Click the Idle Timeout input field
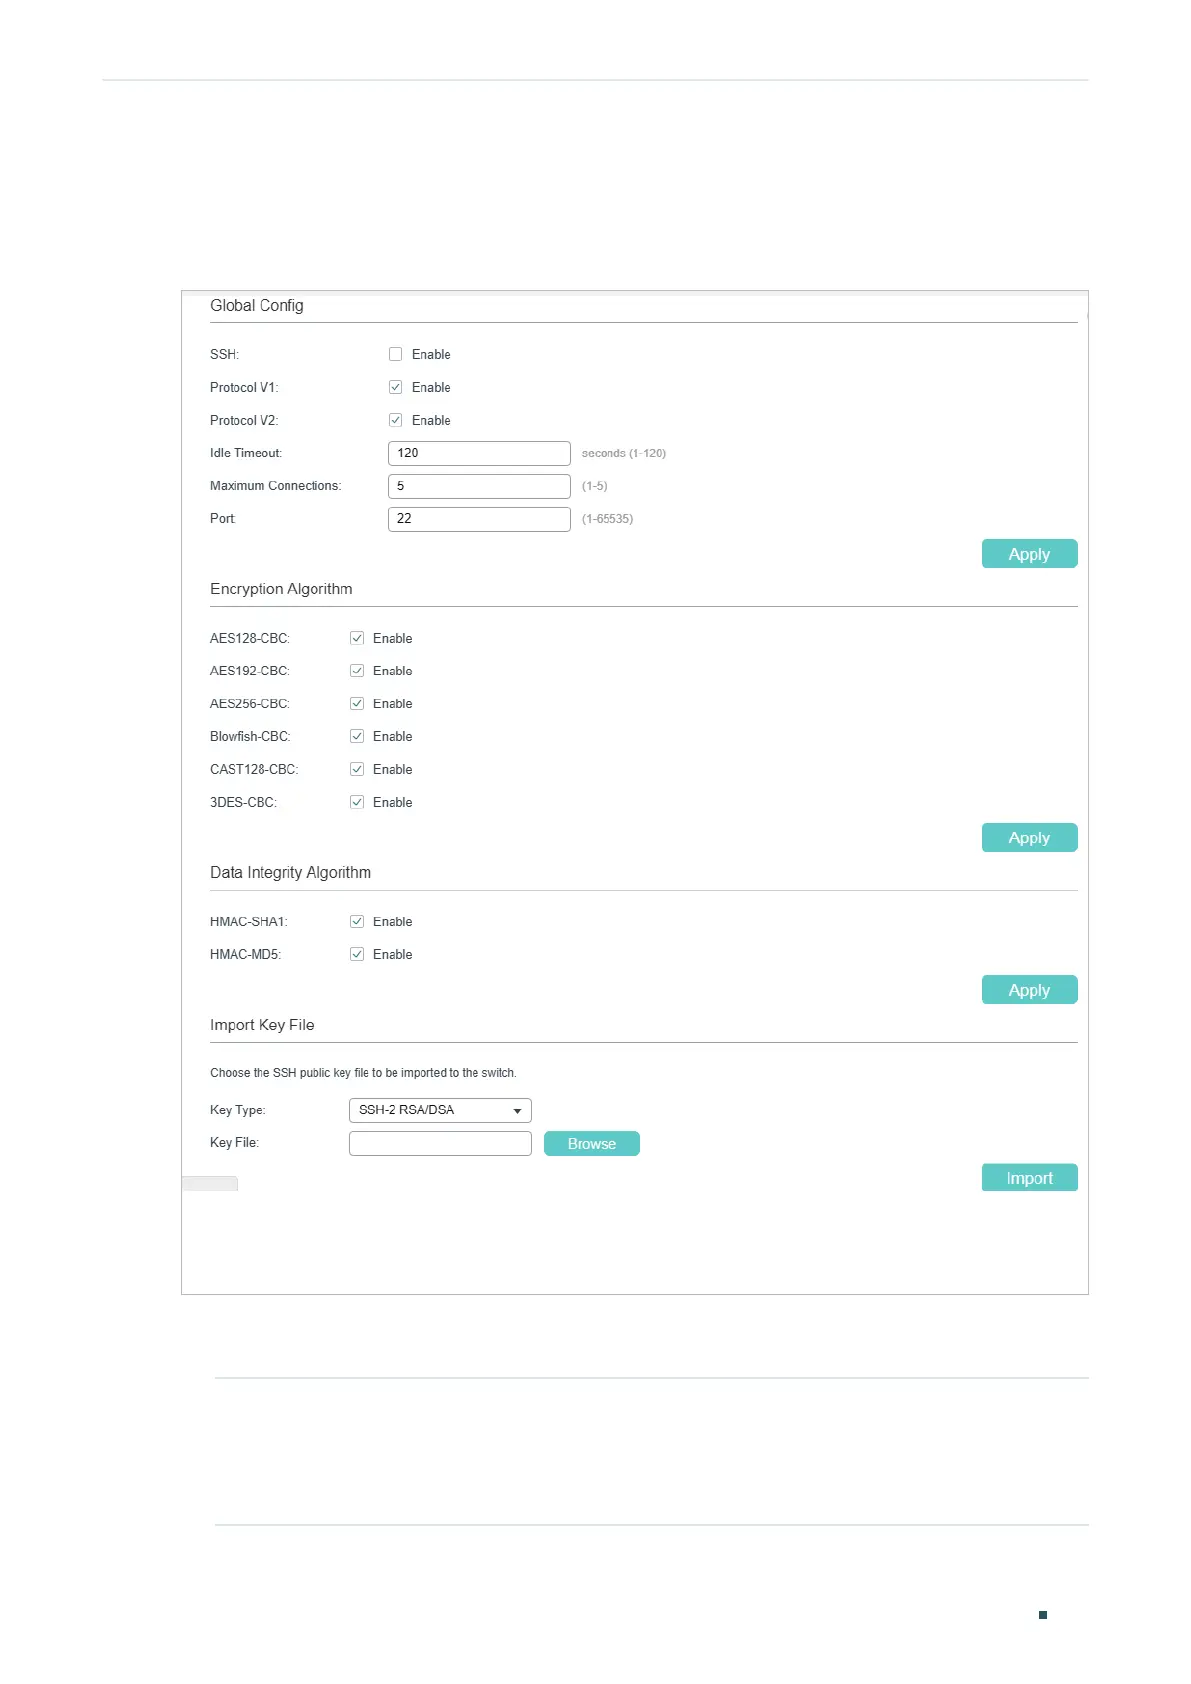This screenshot has width=1191, height=1684. tap(479, 453)
